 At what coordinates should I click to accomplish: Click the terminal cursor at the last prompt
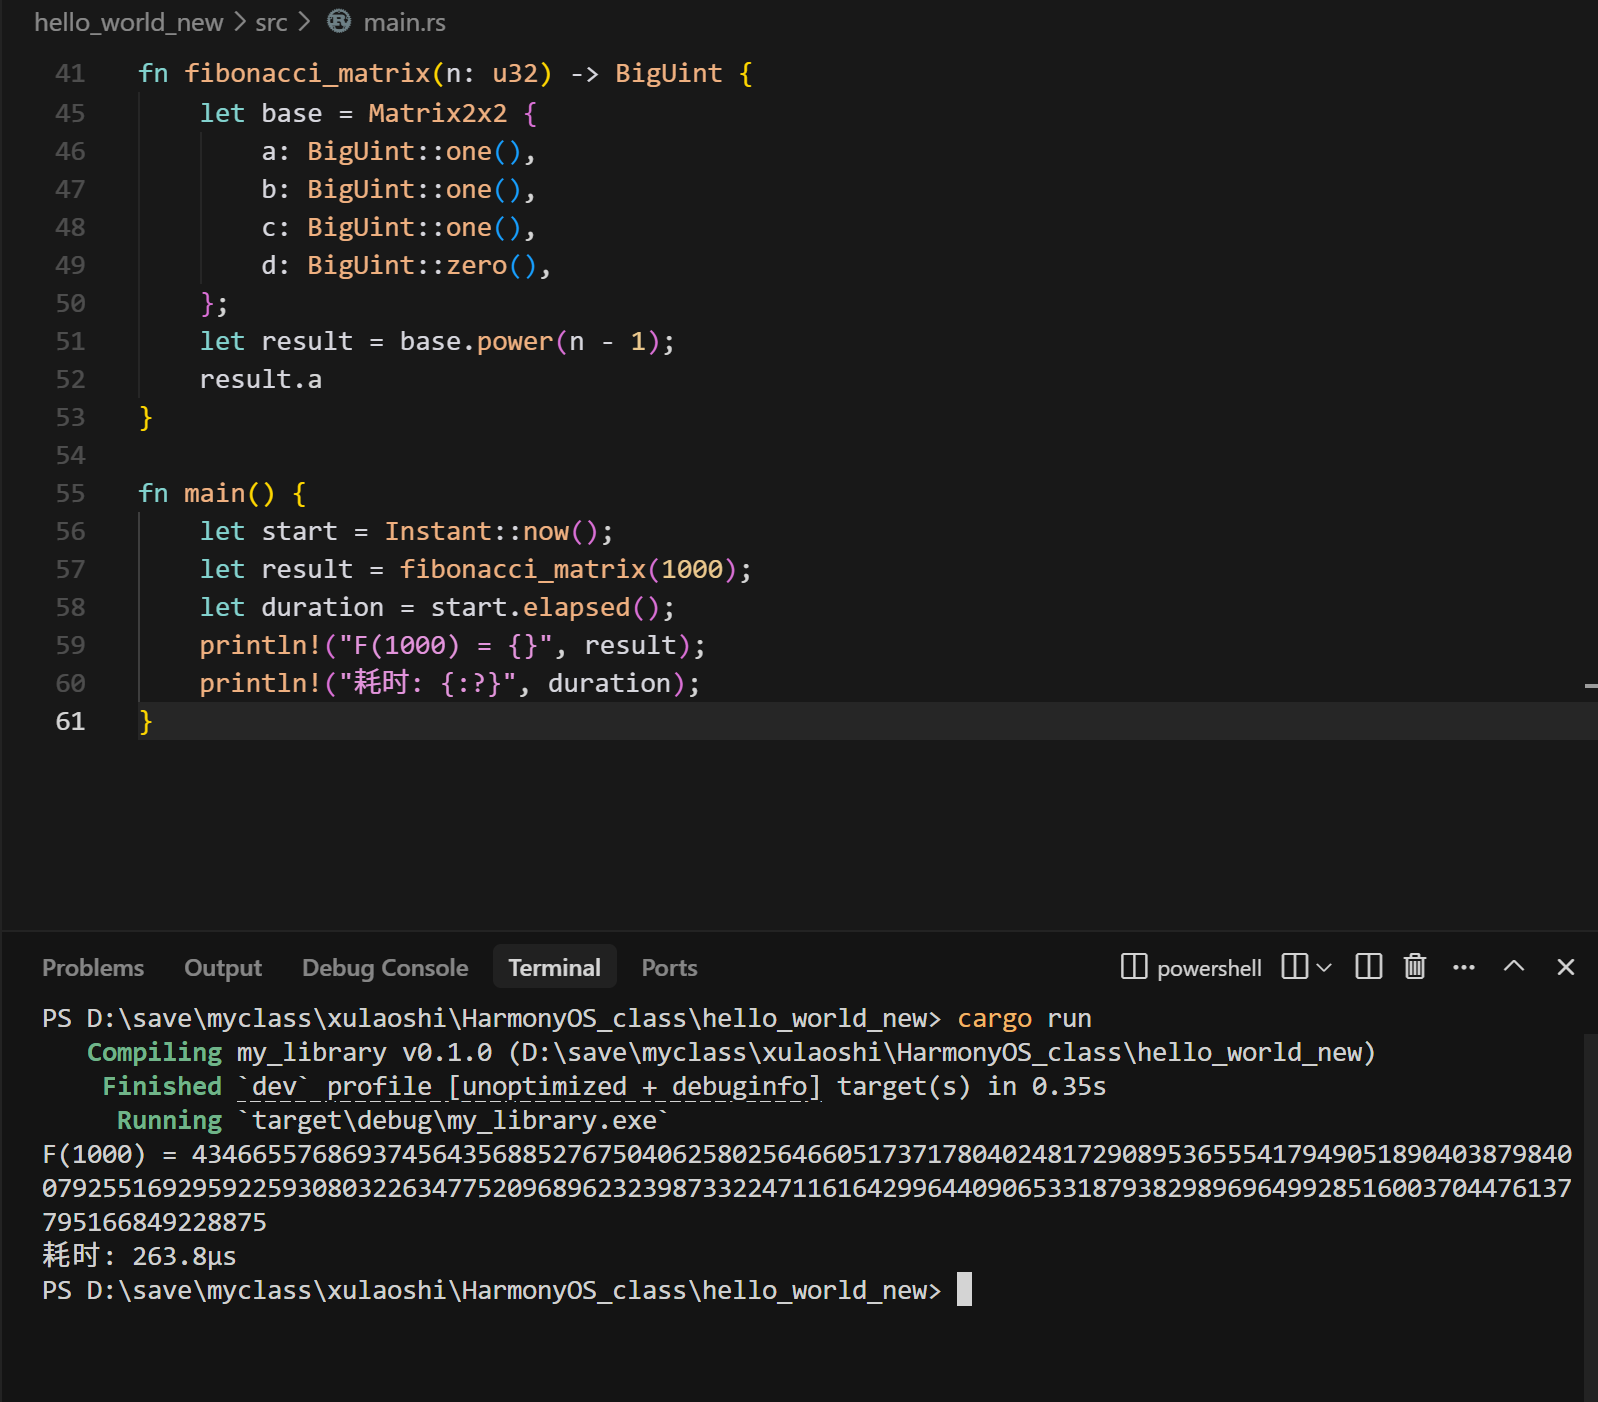point(964,1289)
